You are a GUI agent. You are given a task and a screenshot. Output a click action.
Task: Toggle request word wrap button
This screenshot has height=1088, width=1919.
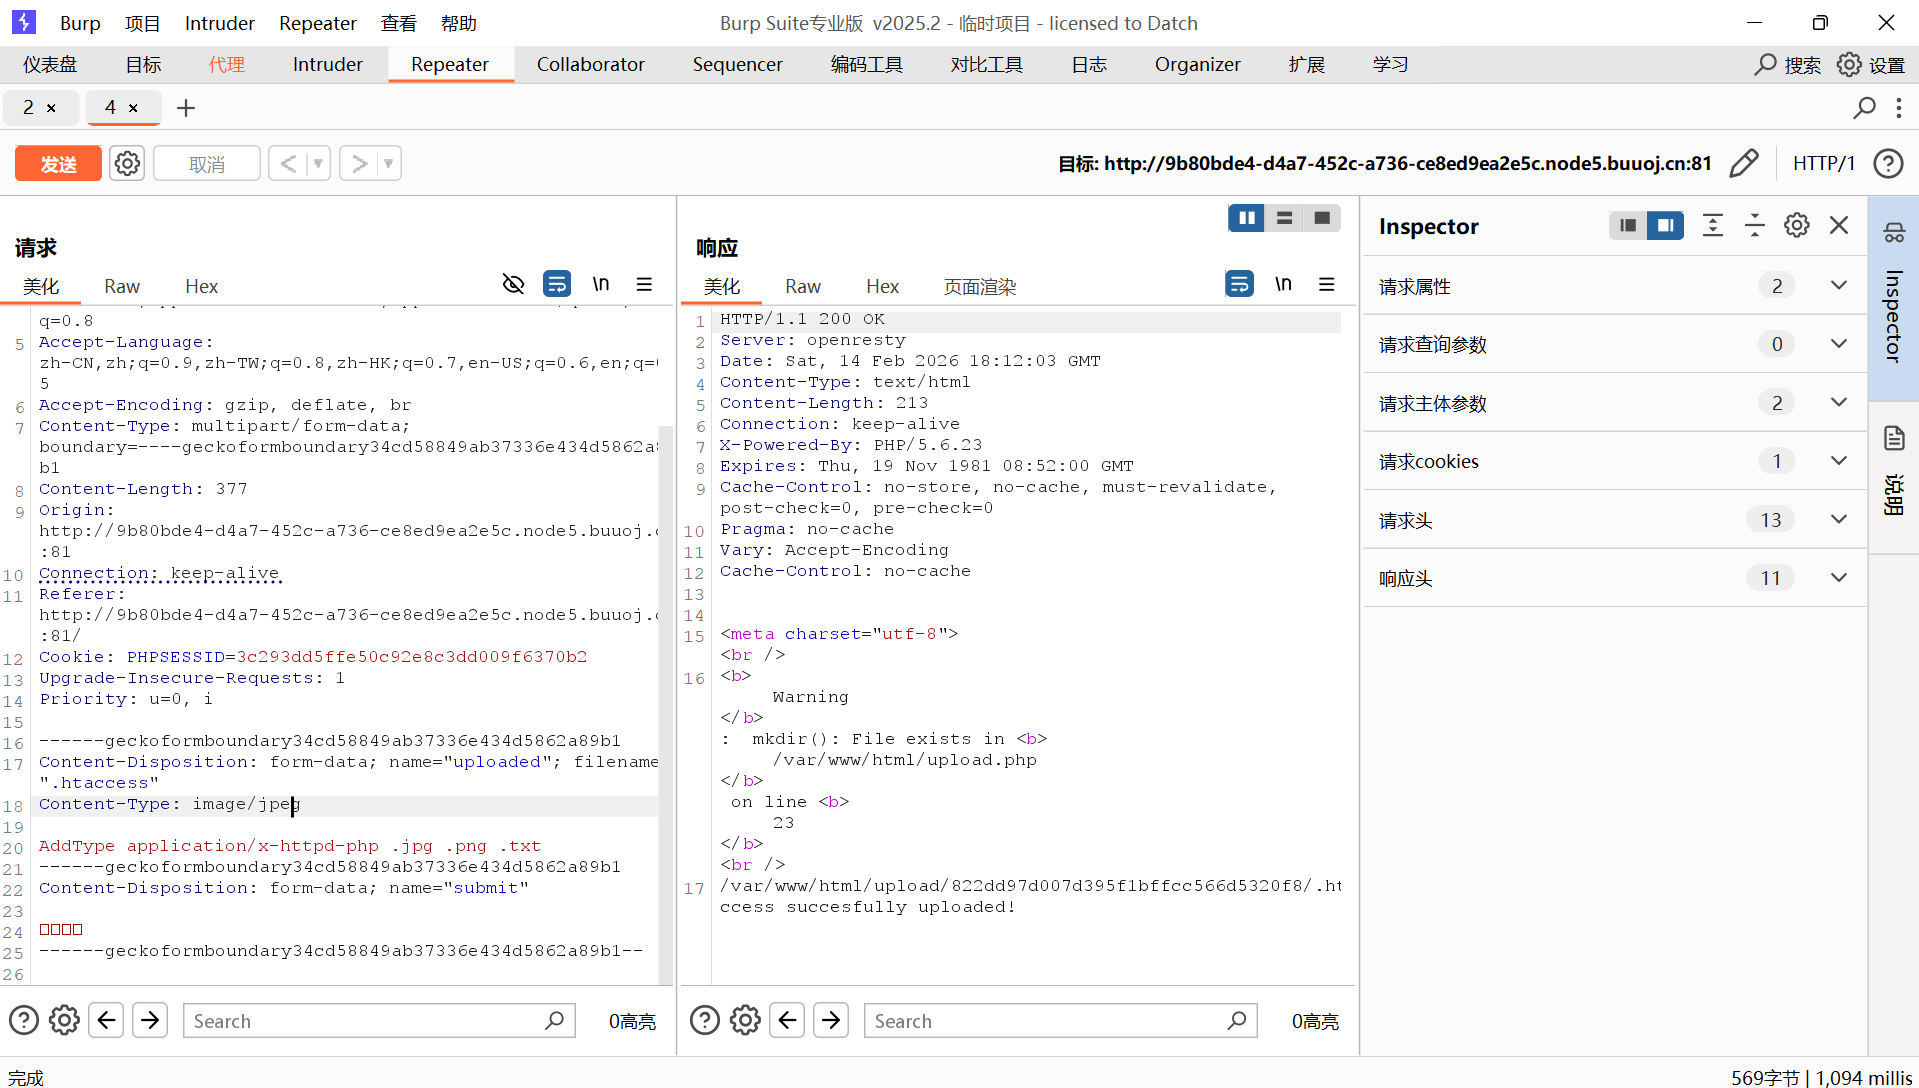click(557, 285)
